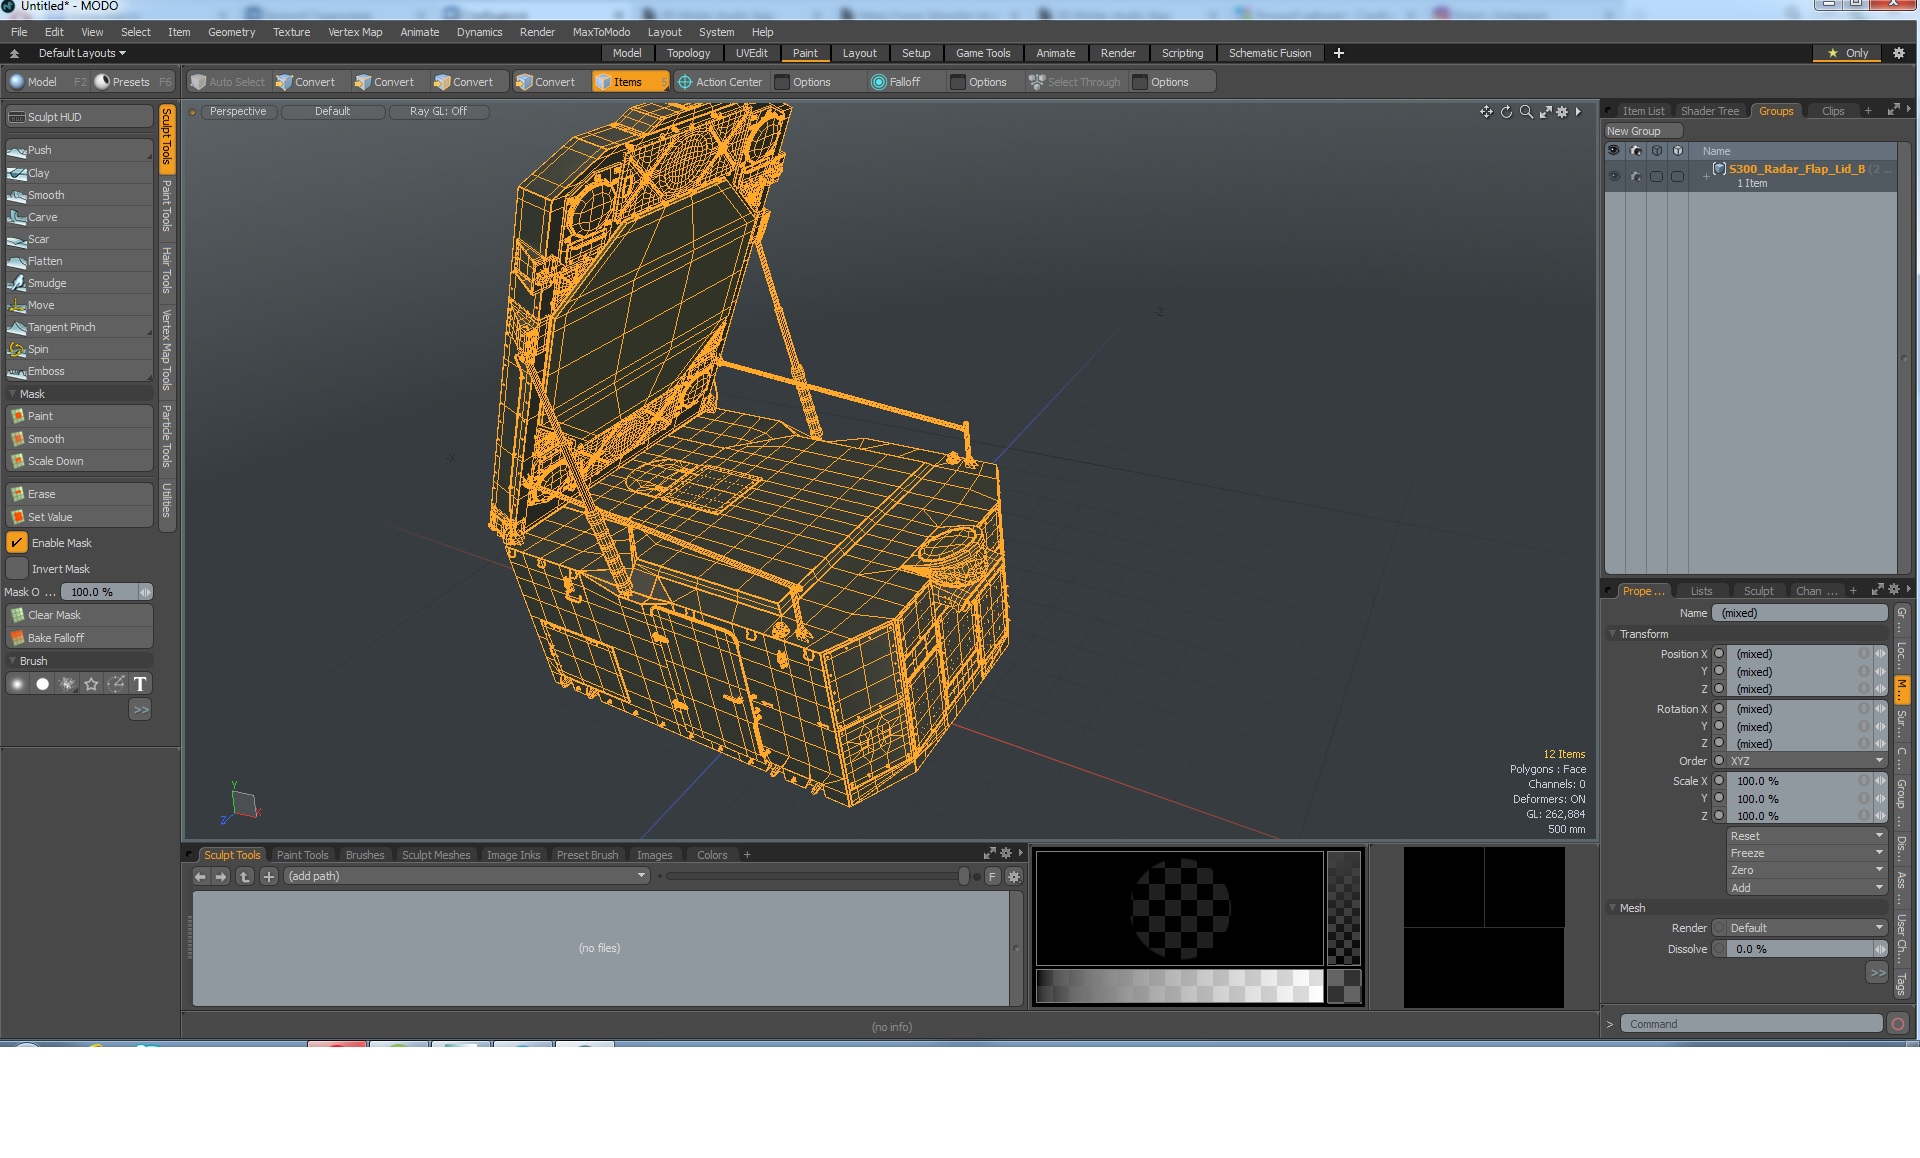This screenshot has width=1920, height=1158.
Task: Toggle Rotation X keyframe circle
Action: (x=1719, y=709)
